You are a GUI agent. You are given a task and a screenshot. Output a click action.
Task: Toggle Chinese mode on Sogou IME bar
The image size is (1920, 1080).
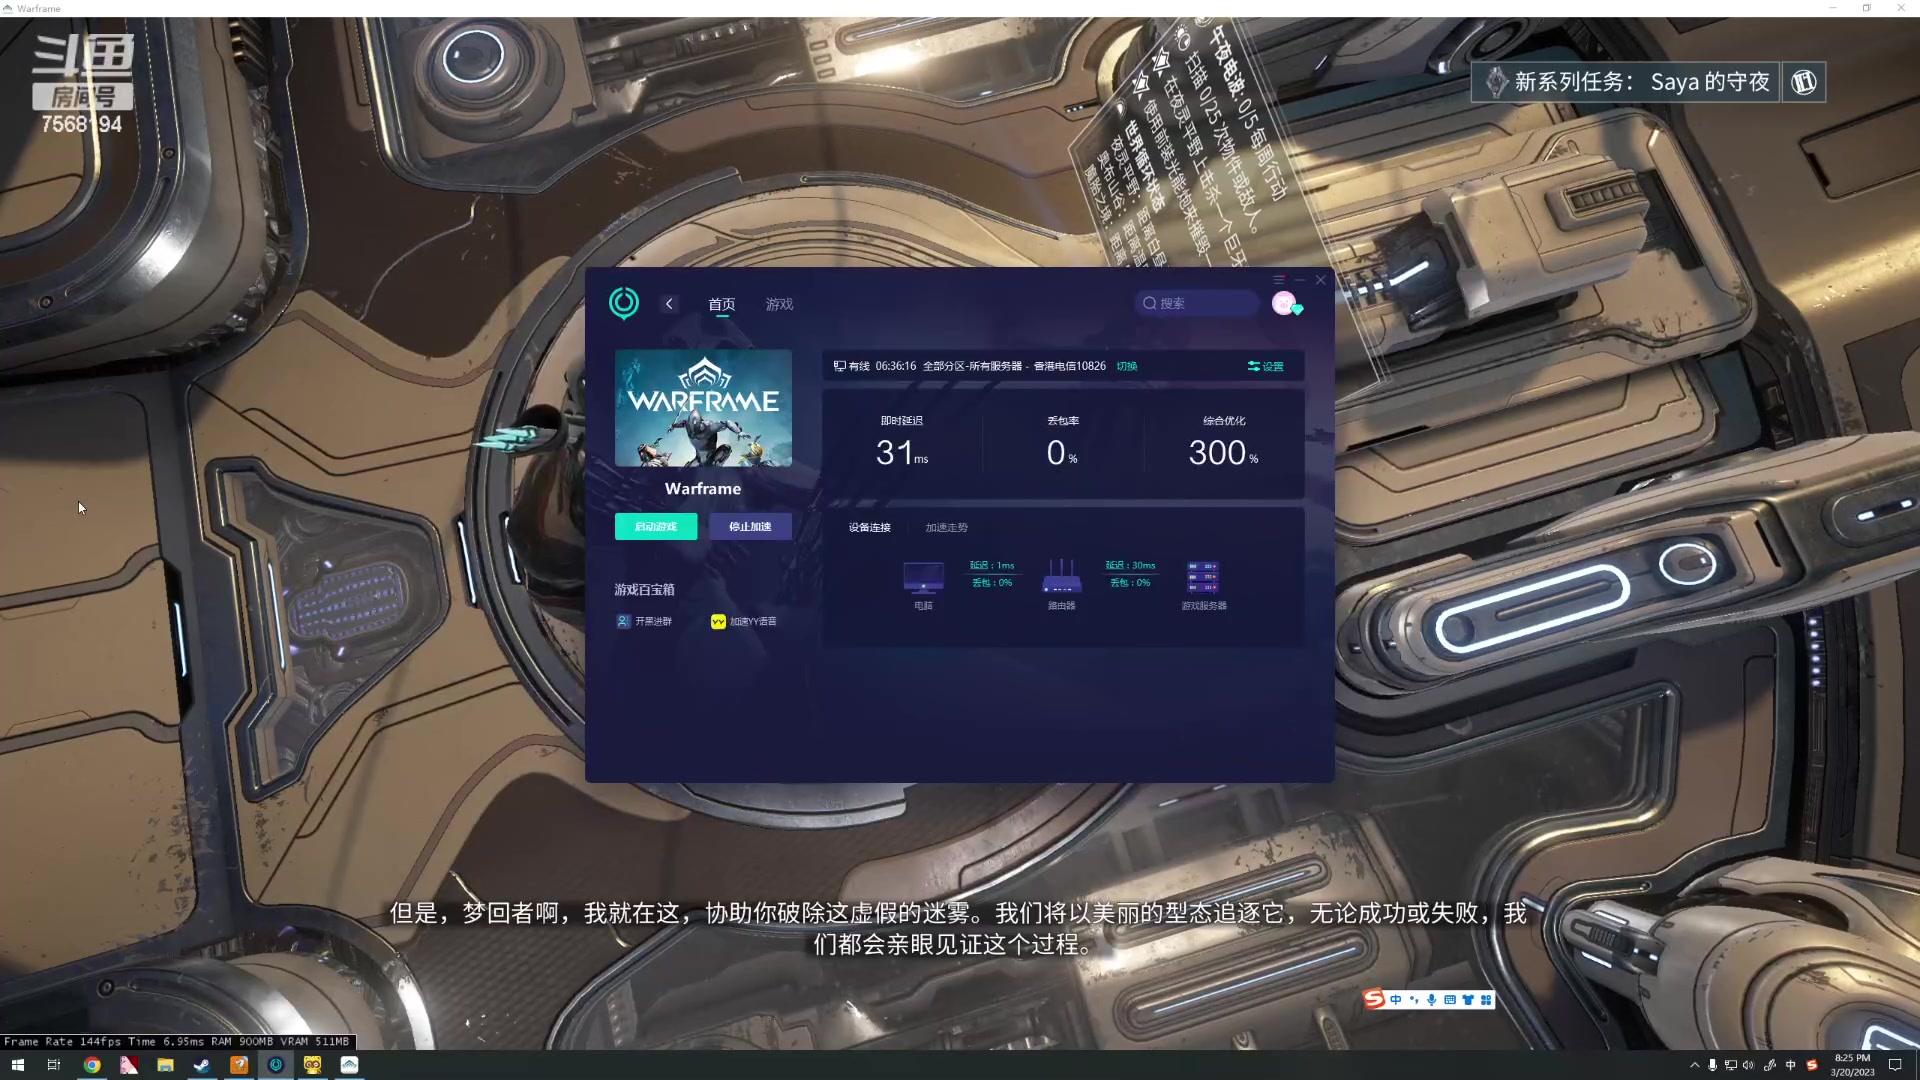pos(1396,999)
